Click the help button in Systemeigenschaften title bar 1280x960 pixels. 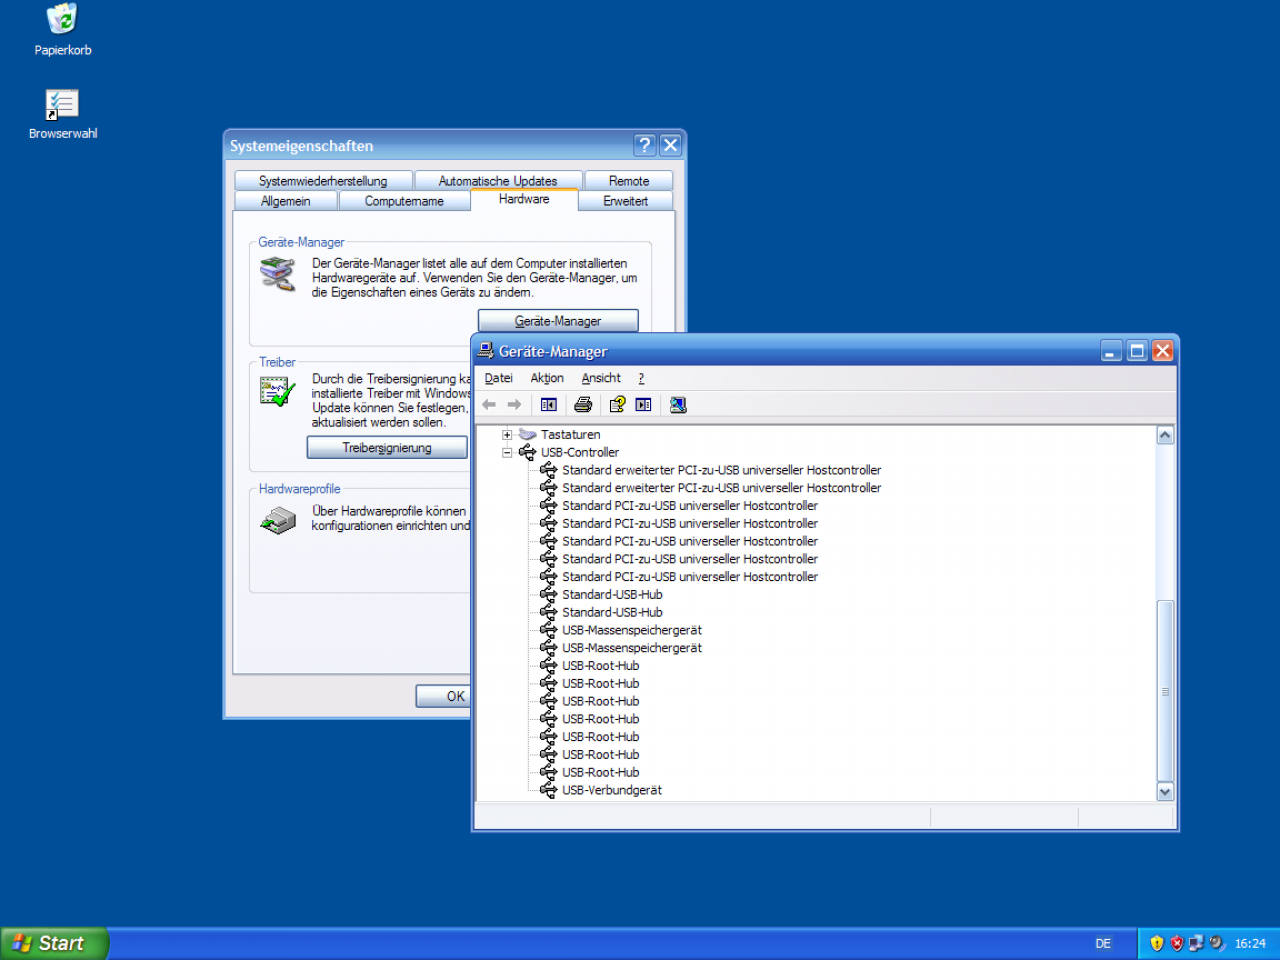pyautogui.click(x=645, y=145)
